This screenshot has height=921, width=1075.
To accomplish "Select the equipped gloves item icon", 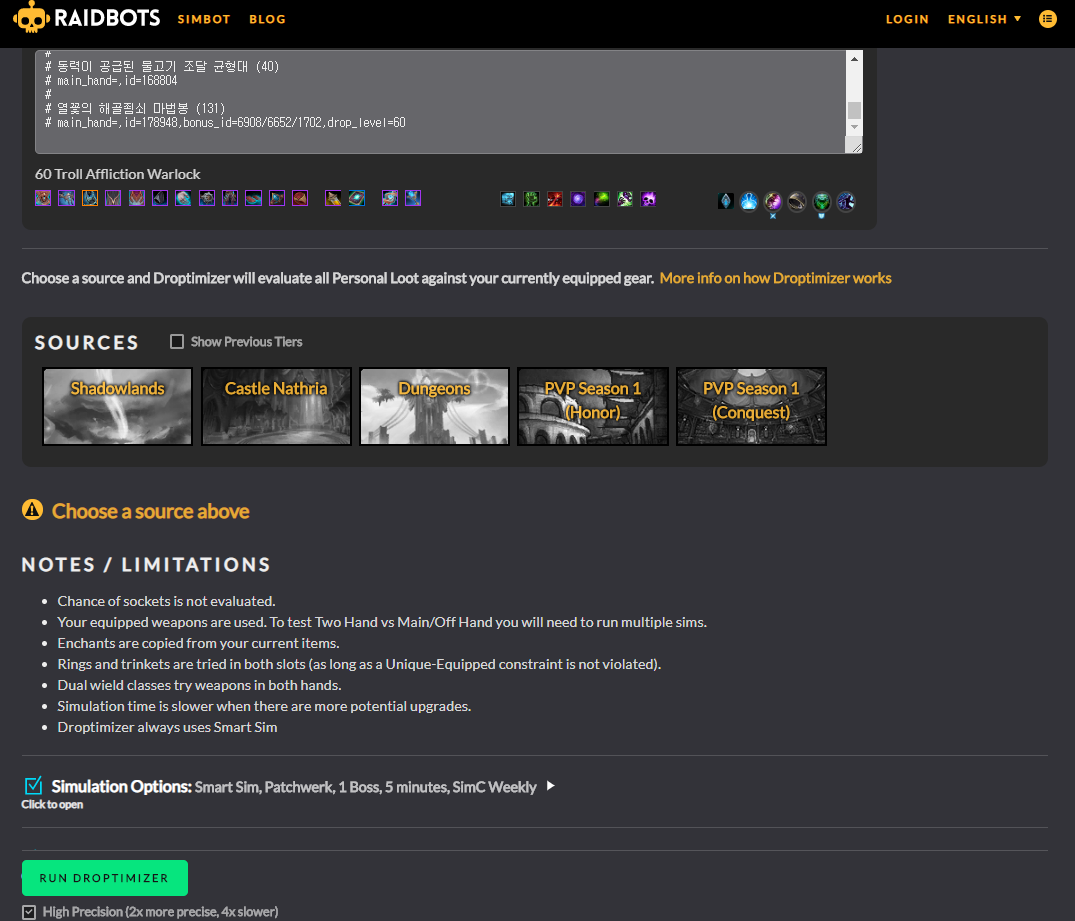I will point(183,199).
